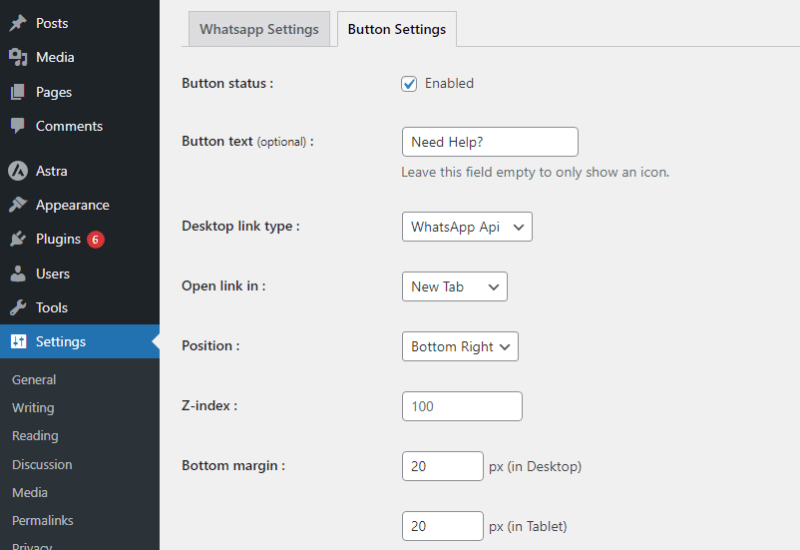Go to Permalinks settings submenu
This screenshot has height=550, width=800.
pos(42,520)
